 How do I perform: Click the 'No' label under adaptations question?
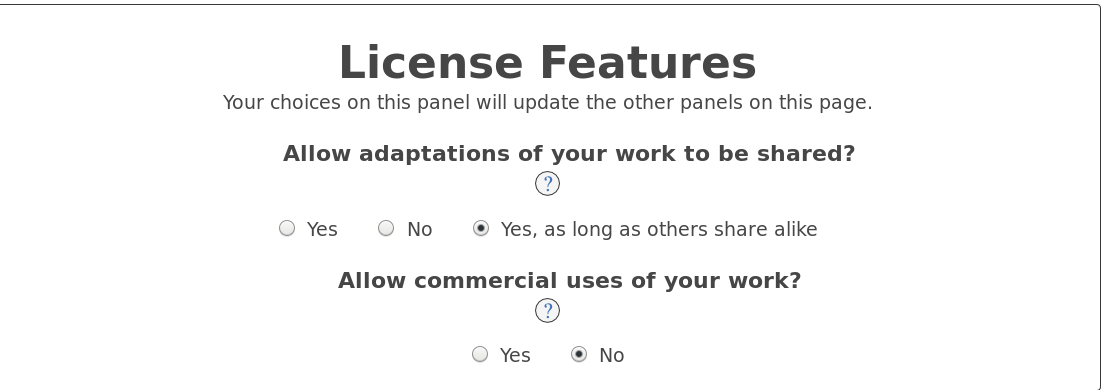(x=419, y=230)
